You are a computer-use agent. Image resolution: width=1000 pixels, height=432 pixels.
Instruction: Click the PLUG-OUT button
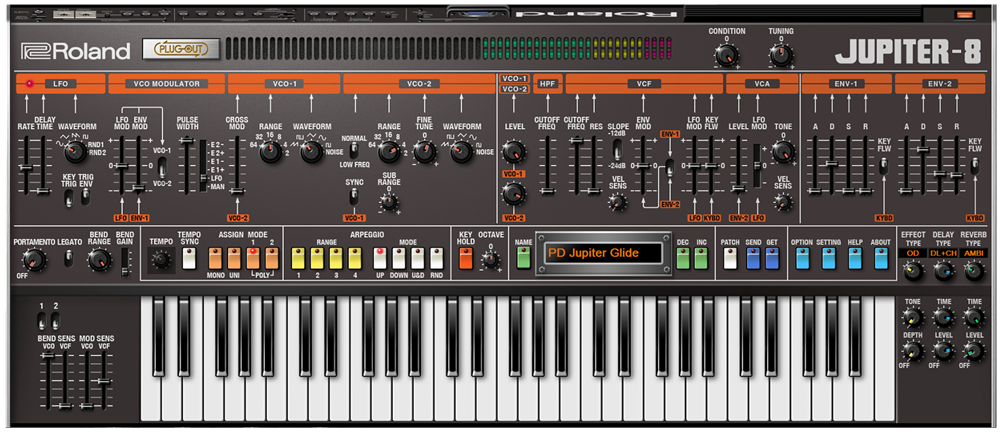tap(181, 49)
